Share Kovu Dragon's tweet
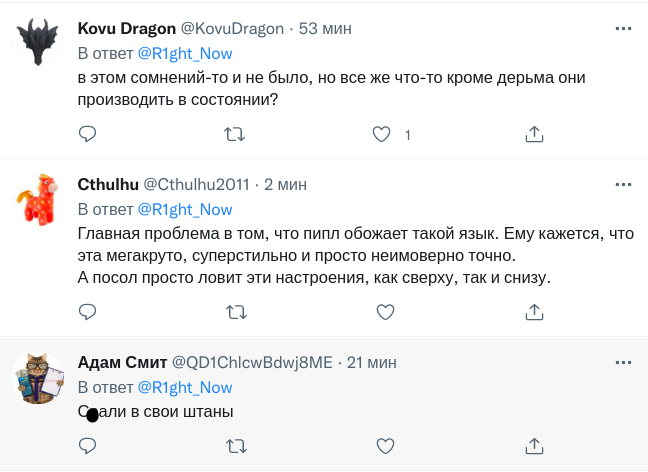Viewport: 648px width, 472px height. point(534,133)
